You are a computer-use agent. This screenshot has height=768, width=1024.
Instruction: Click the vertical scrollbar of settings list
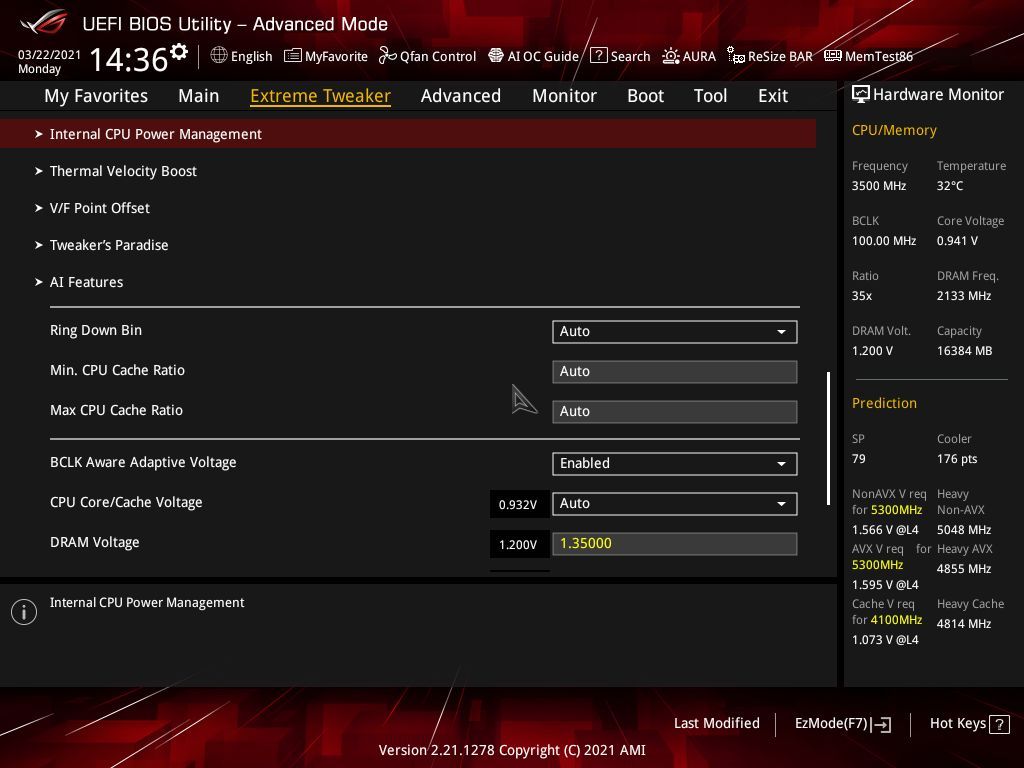(828, 438)
